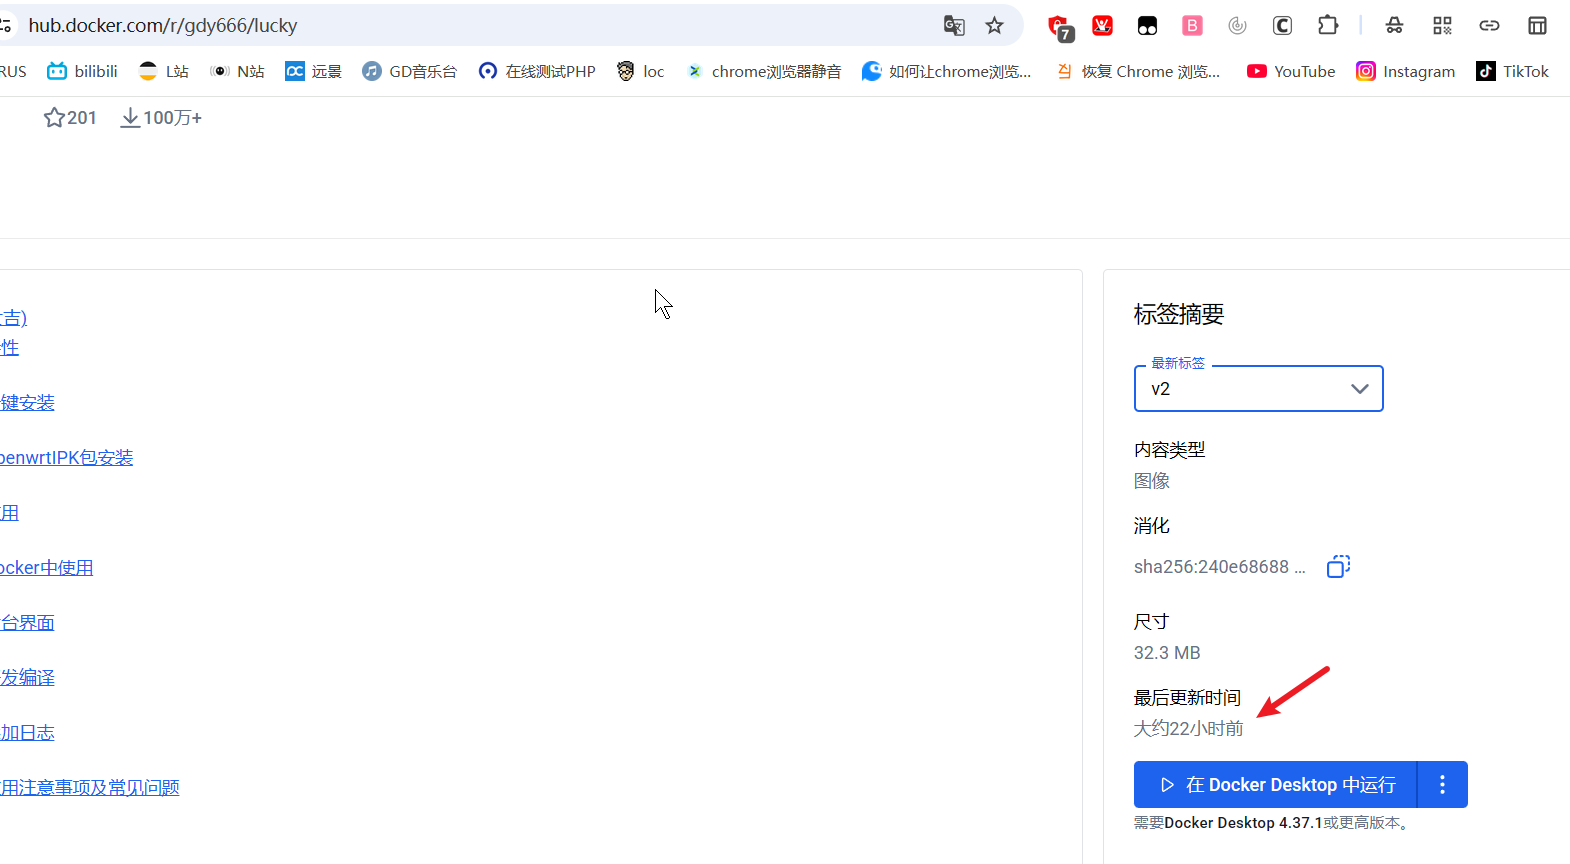Screen dimensions: 1570x864
Task: Open the 恢复 Chrome 浏览 bookmark
Action: (x=1138, y=71)
